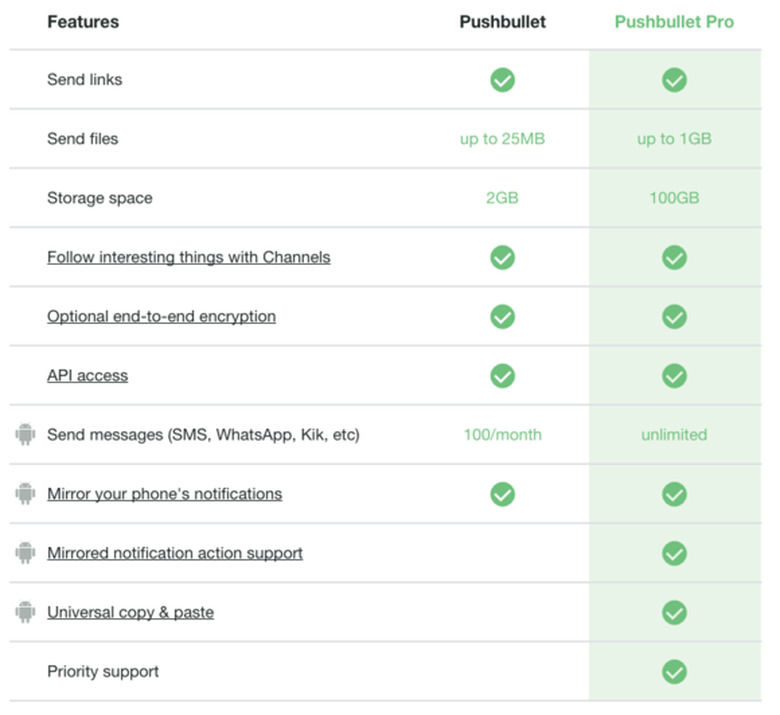Screen dimensions: 780x715
Task: Click the Universal copy & paste link
Action: tap(130, 612)
